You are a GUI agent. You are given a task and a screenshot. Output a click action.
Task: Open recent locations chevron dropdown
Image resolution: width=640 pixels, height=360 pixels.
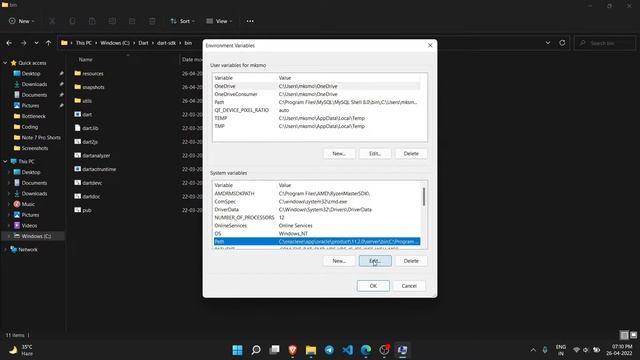pos(36,43)
